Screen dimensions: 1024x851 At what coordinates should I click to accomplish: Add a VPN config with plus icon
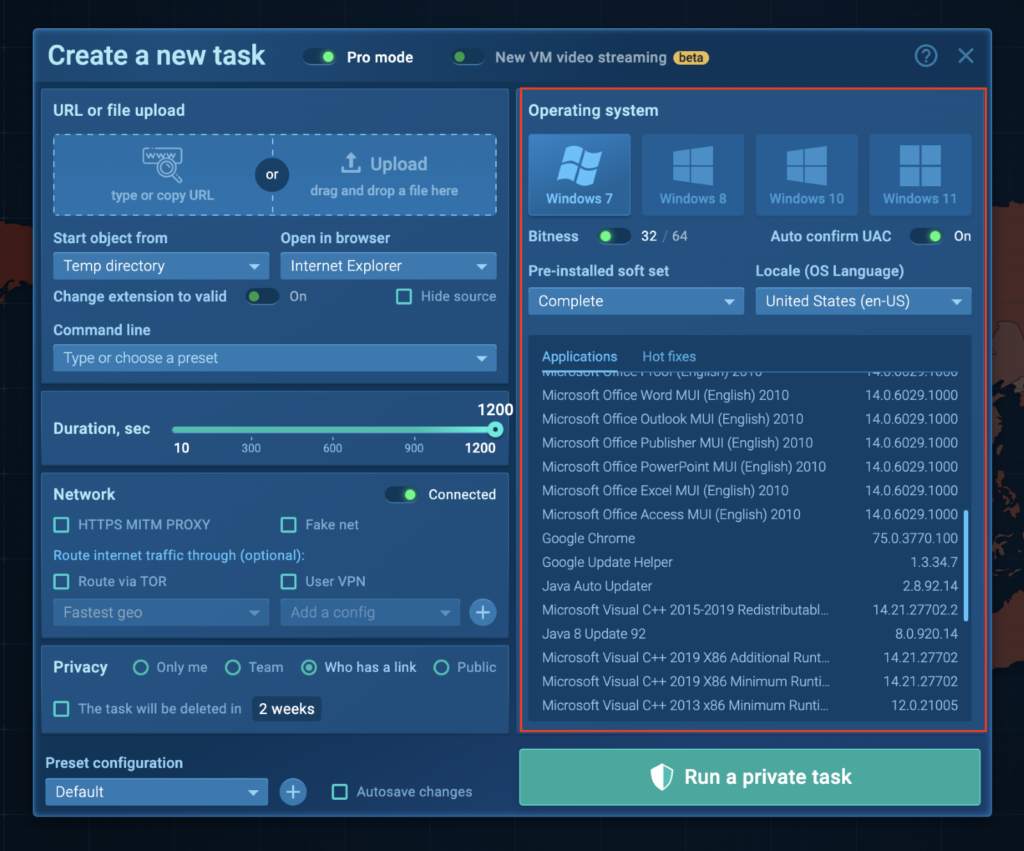point(483,612)
